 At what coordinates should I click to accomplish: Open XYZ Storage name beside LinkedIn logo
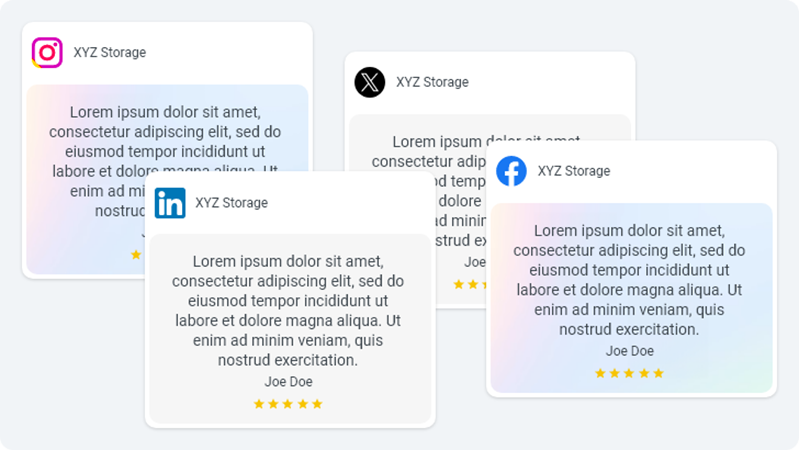(x=232, y=203)
